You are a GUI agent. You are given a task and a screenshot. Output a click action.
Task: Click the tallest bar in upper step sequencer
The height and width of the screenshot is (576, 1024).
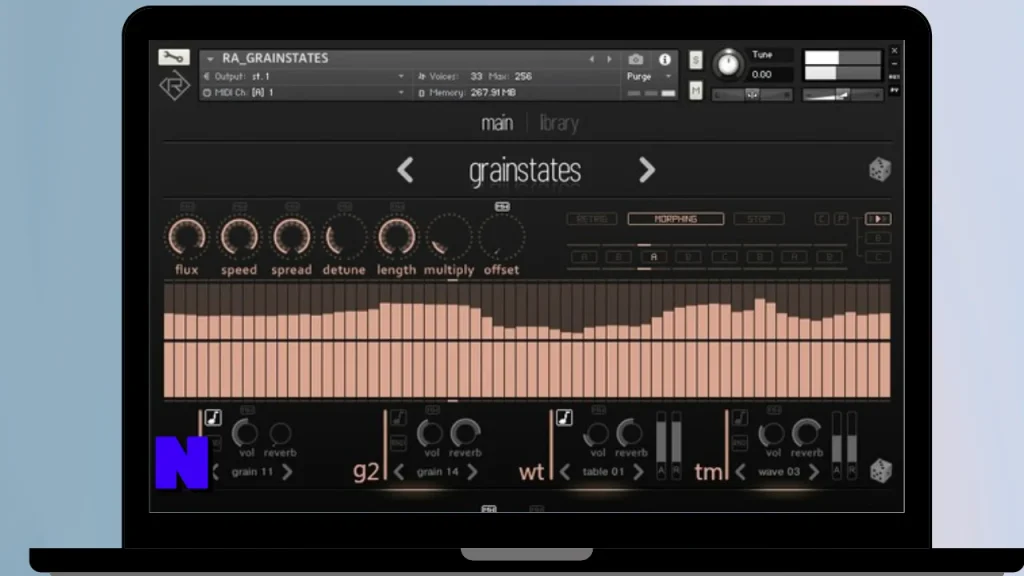[760, 319]
